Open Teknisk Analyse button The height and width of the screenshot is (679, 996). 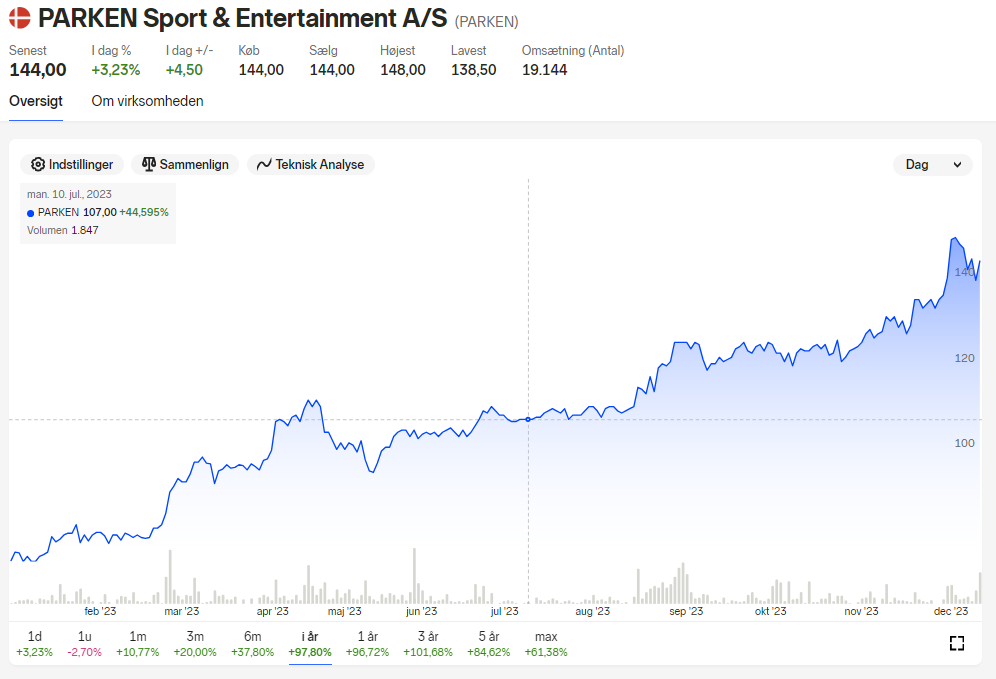[x=311, y=165]
